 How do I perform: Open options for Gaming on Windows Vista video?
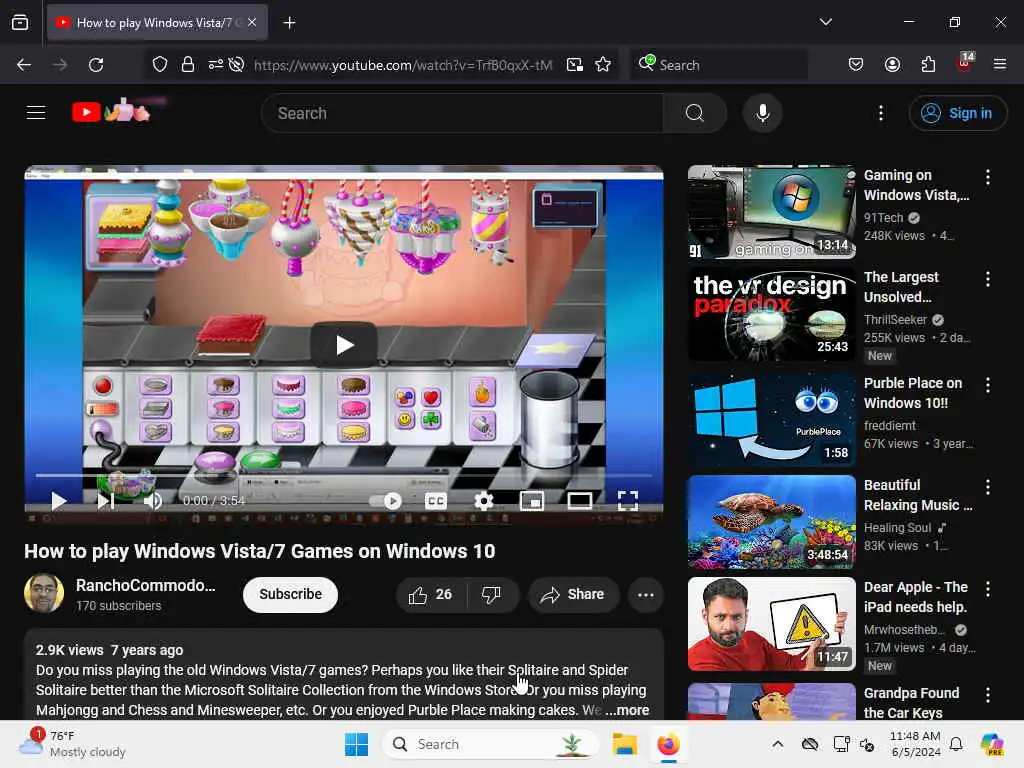(987, 176)
